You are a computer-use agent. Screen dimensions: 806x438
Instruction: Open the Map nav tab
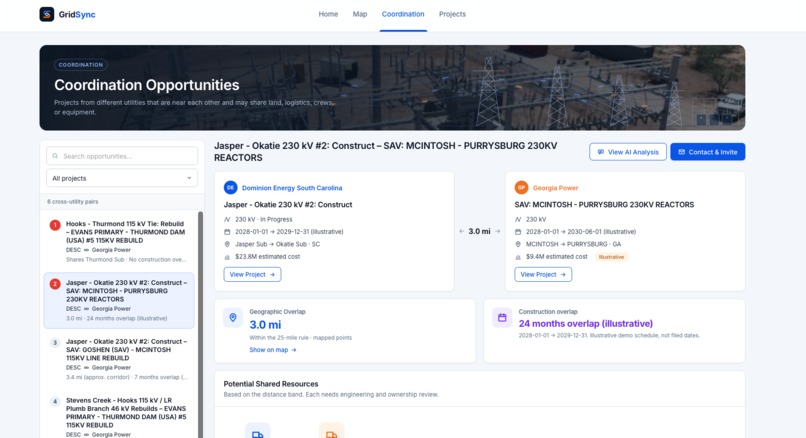[360, 14]
